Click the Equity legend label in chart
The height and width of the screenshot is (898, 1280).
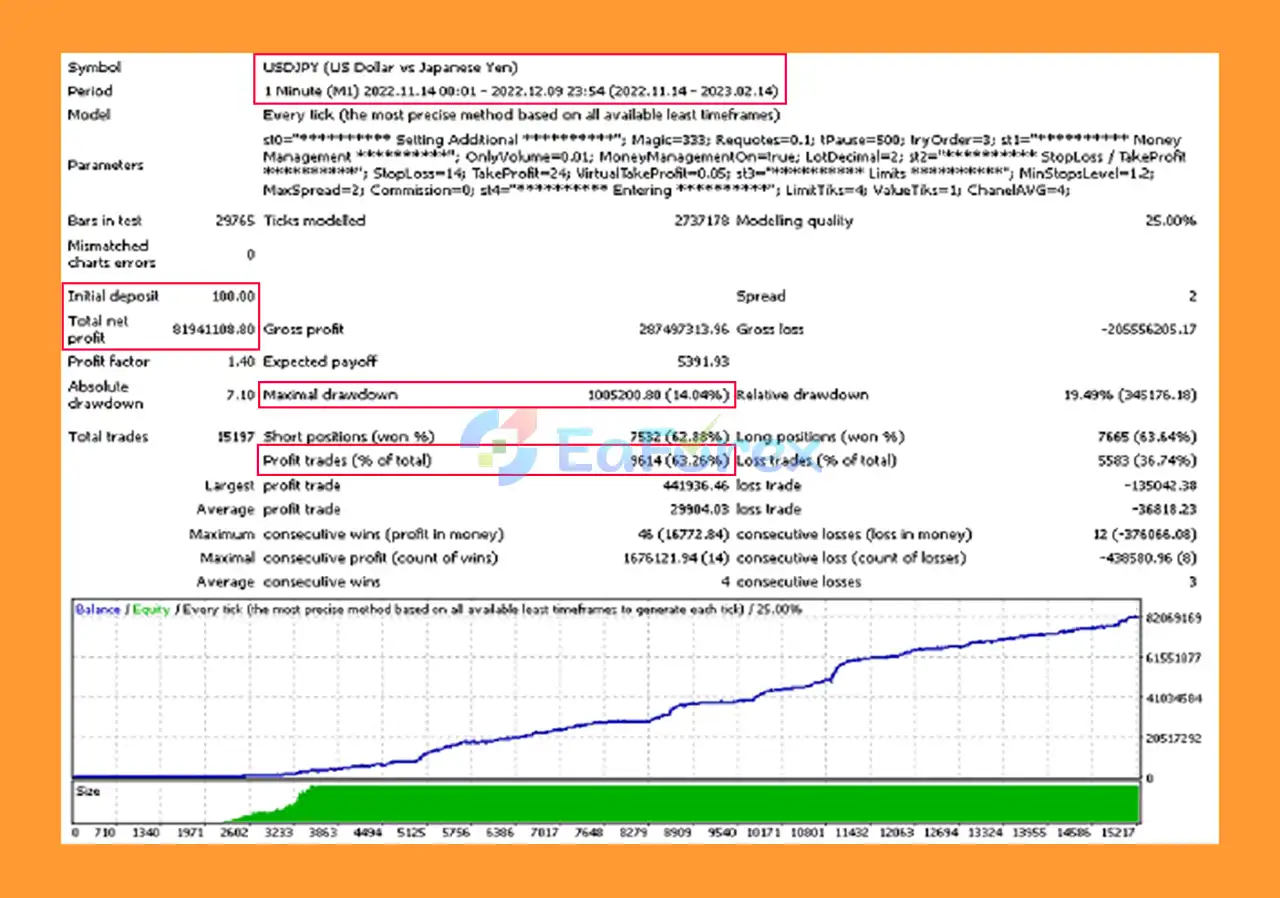149,610
